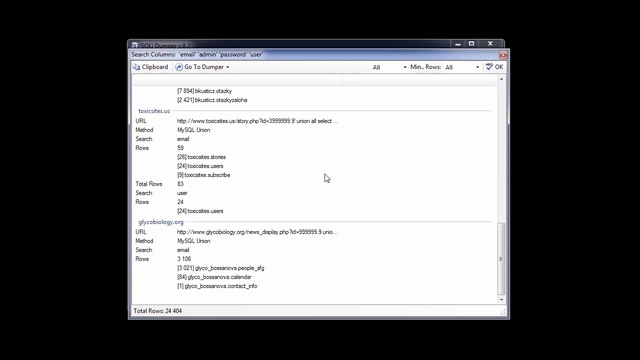Maximize the SQLi Dumper window
Screen dimensions: 640x360
[x=471, y=44]
